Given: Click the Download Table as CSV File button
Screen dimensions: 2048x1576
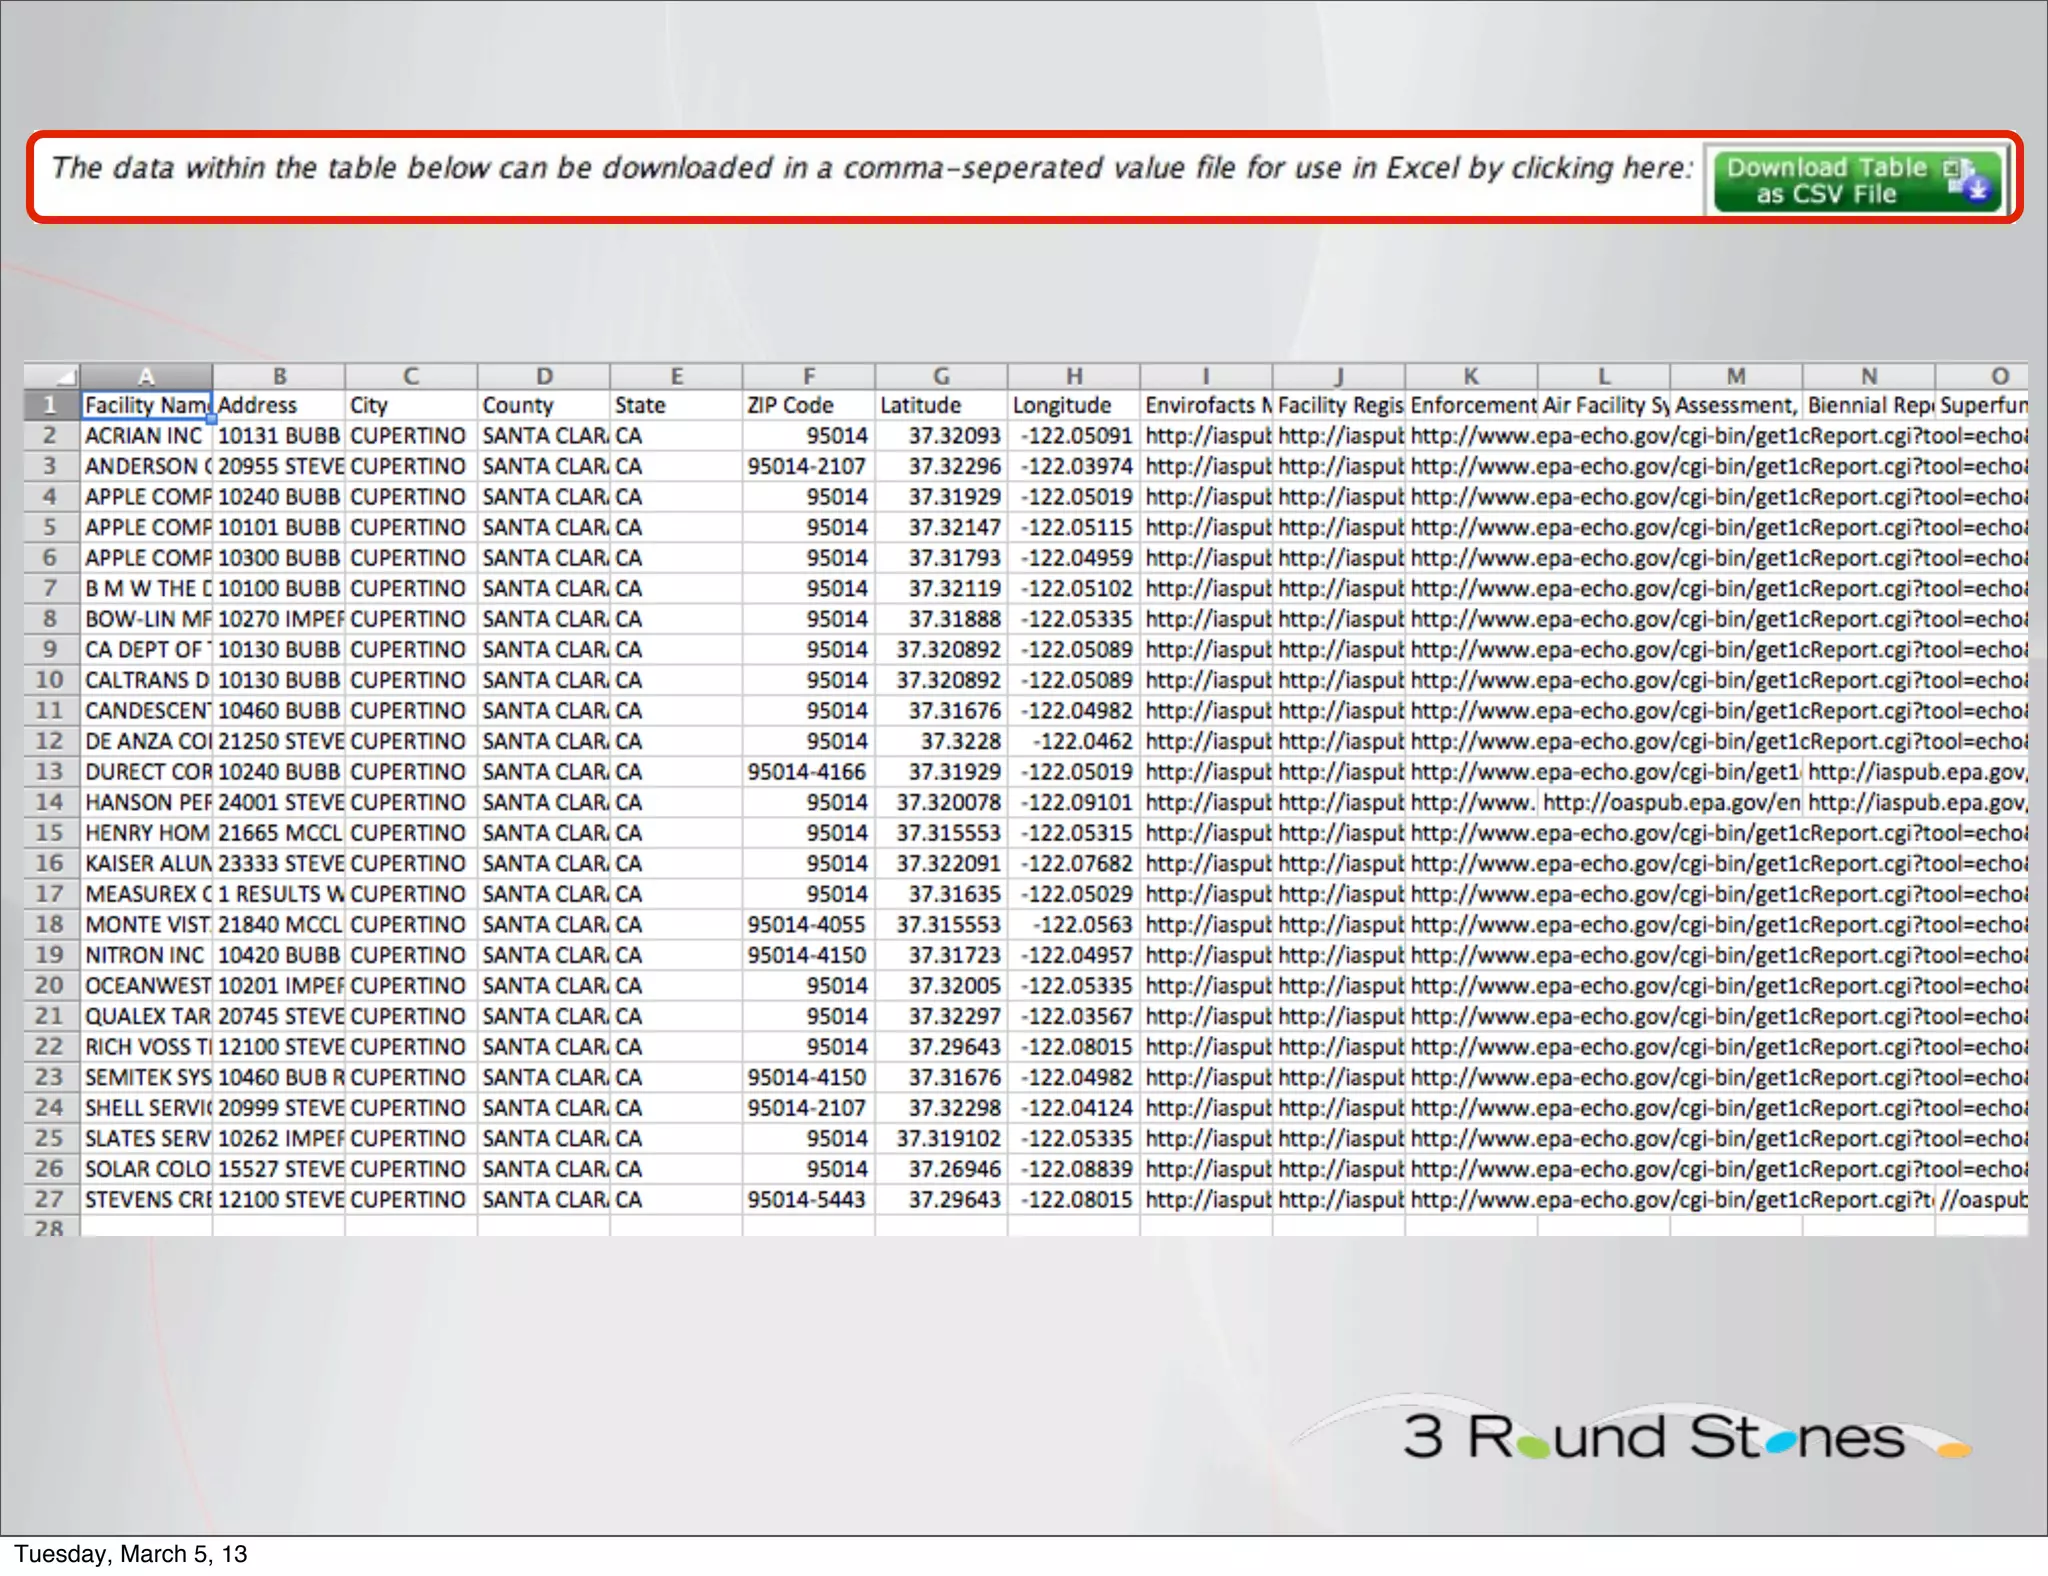Looking at the screenshot, I should pos(1840,181).
